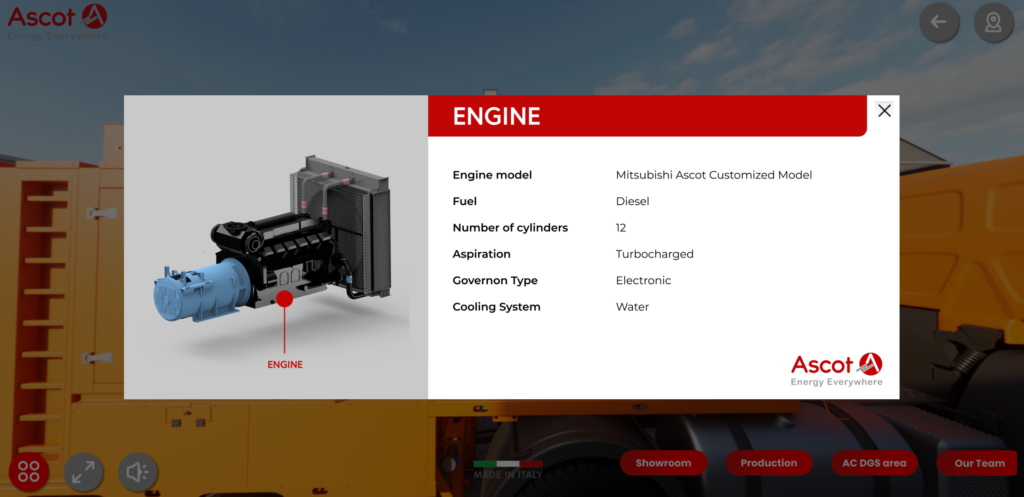Screen dimensions: 1024x497
Task: Open the four-circle menu button
Action: [x=29, y=472]
